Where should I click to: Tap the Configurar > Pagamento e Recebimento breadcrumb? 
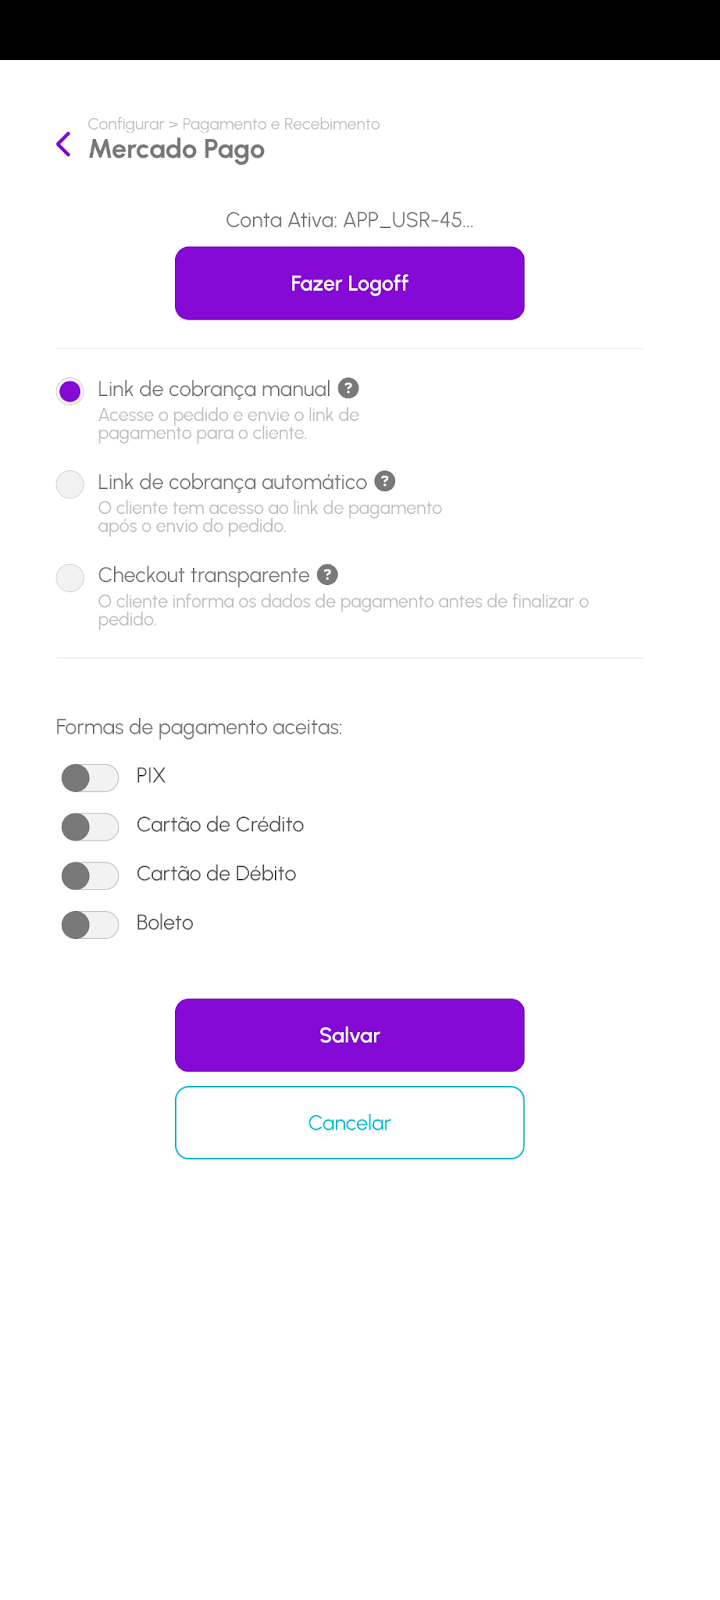(x=234, y=124)
